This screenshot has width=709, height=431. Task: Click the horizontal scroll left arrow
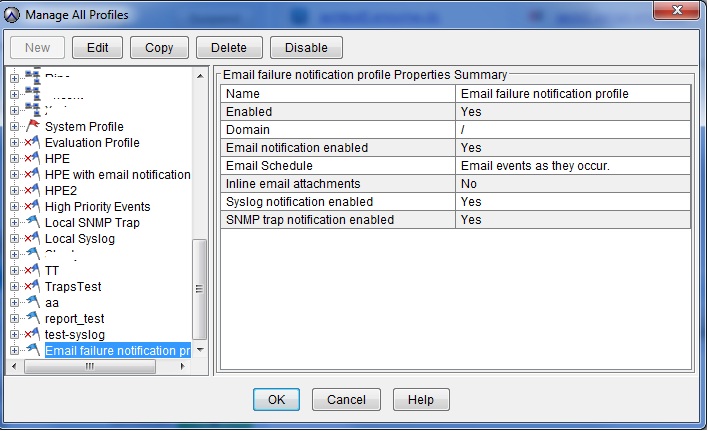tap(14, 366)
